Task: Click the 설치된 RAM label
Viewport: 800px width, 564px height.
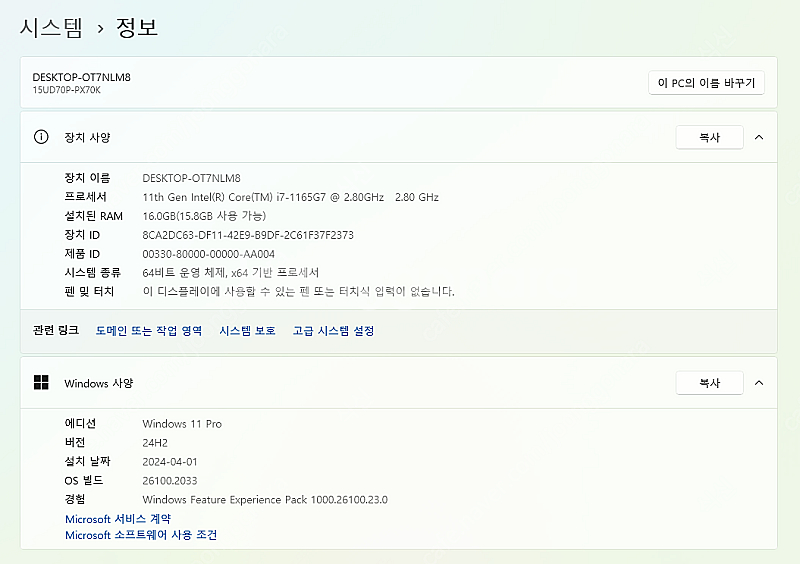Action: coord(94,216)
